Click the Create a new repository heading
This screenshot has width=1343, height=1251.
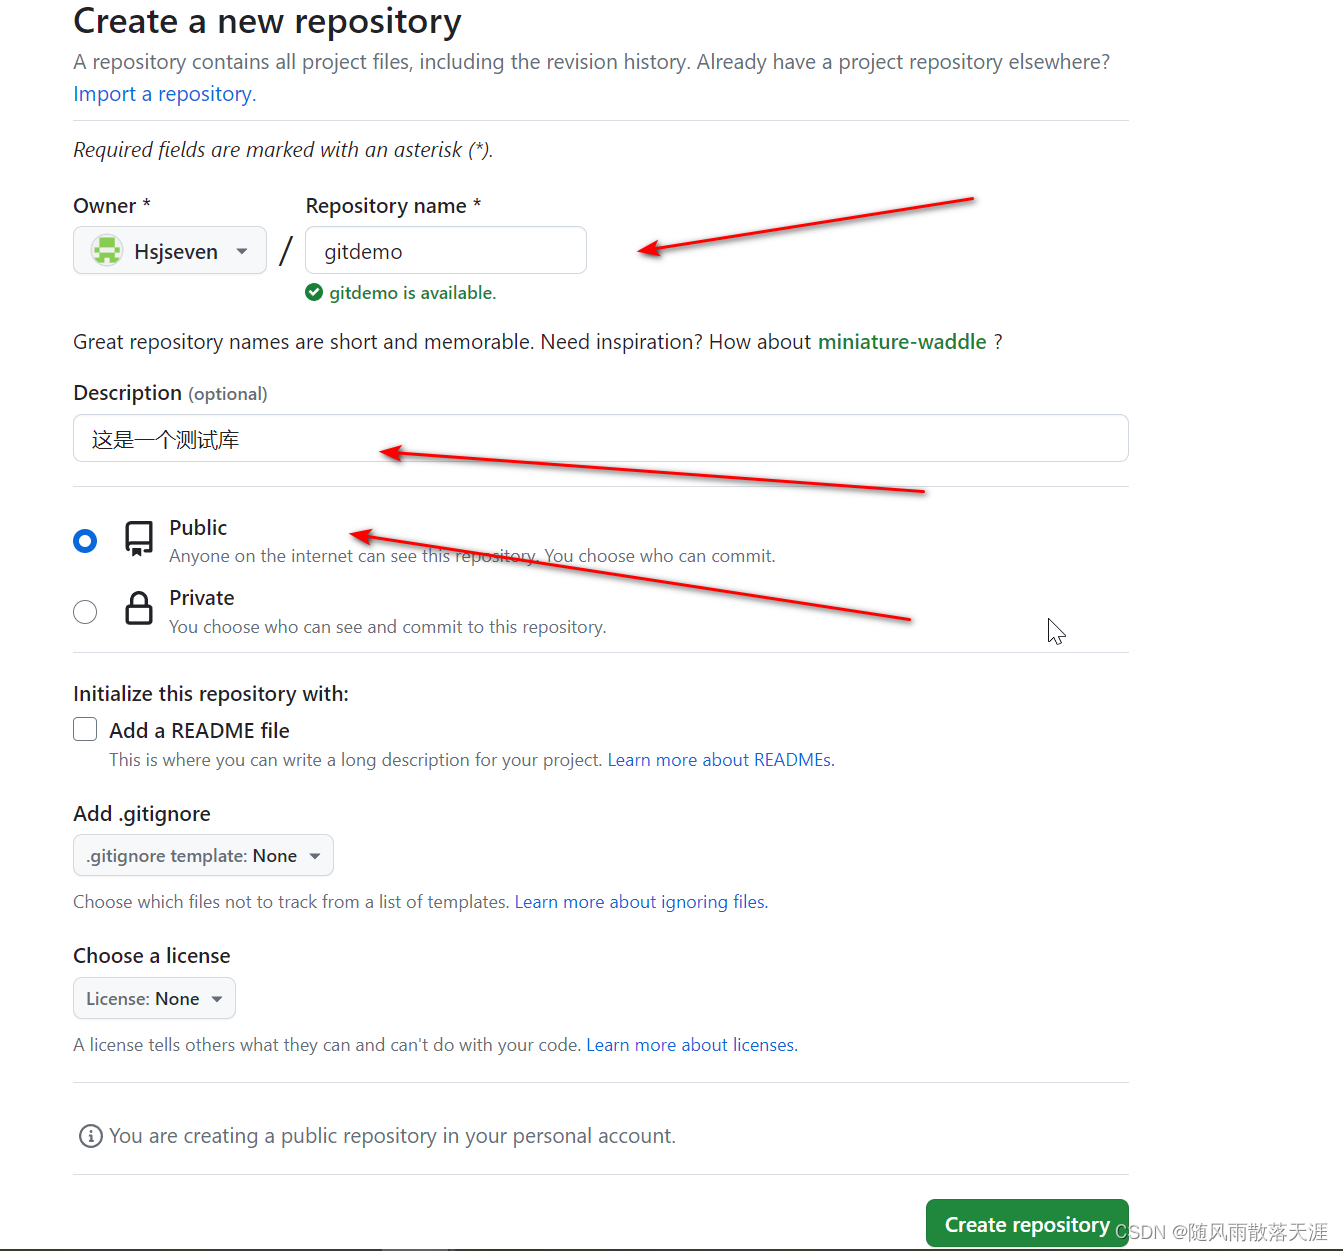[267, 21]
